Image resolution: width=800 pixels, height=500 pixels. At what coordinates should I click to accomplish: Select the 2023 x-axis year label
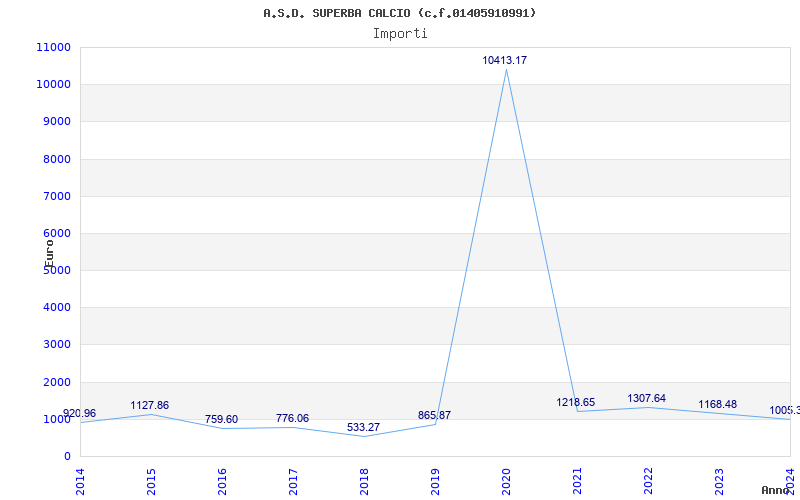719,482
